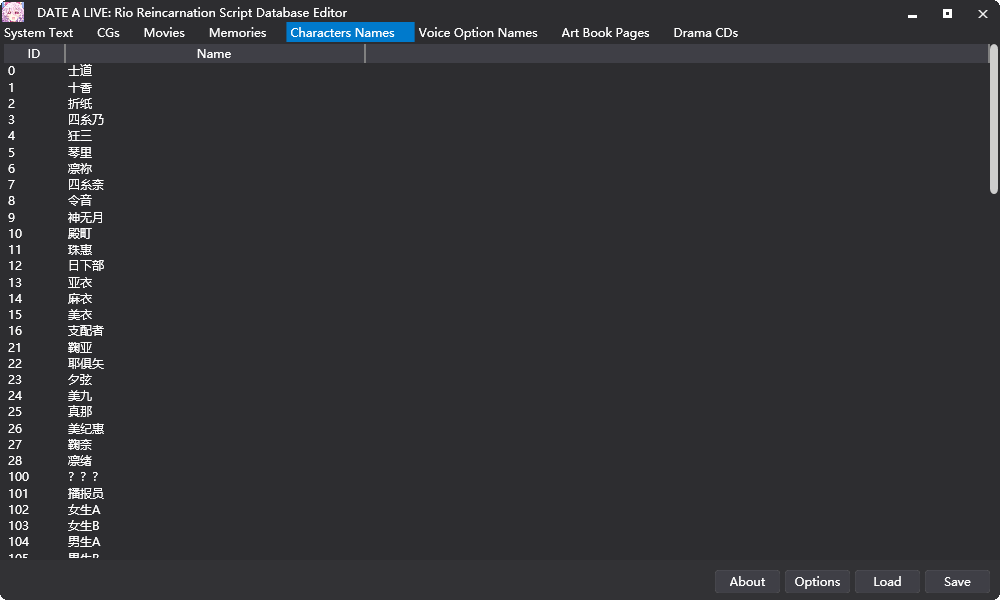Click ID cell 21
This screenshot has height=600, width=1000.
point(15,348)
